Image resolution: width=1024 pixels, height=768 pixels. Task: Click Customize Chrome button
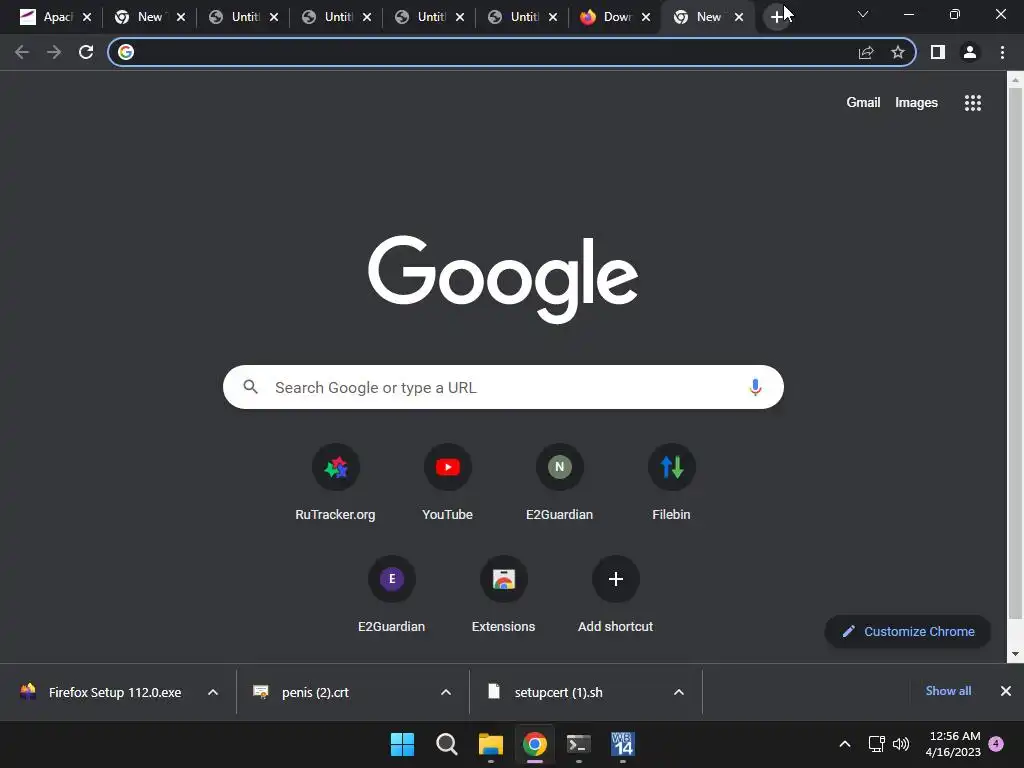[908, 632]
